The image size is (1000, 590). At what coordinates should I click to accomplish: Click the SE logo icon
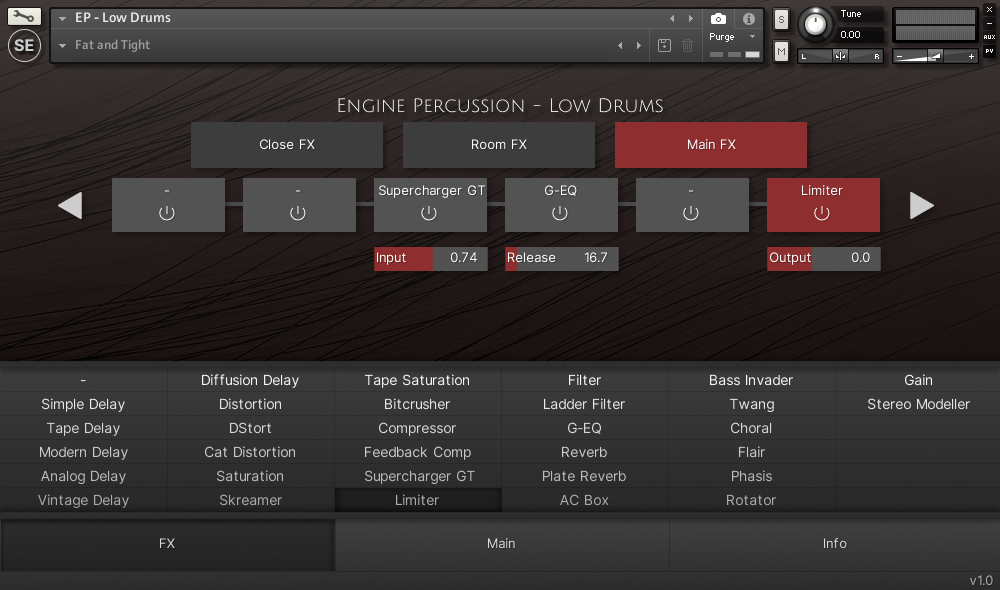tap(25, 46)
